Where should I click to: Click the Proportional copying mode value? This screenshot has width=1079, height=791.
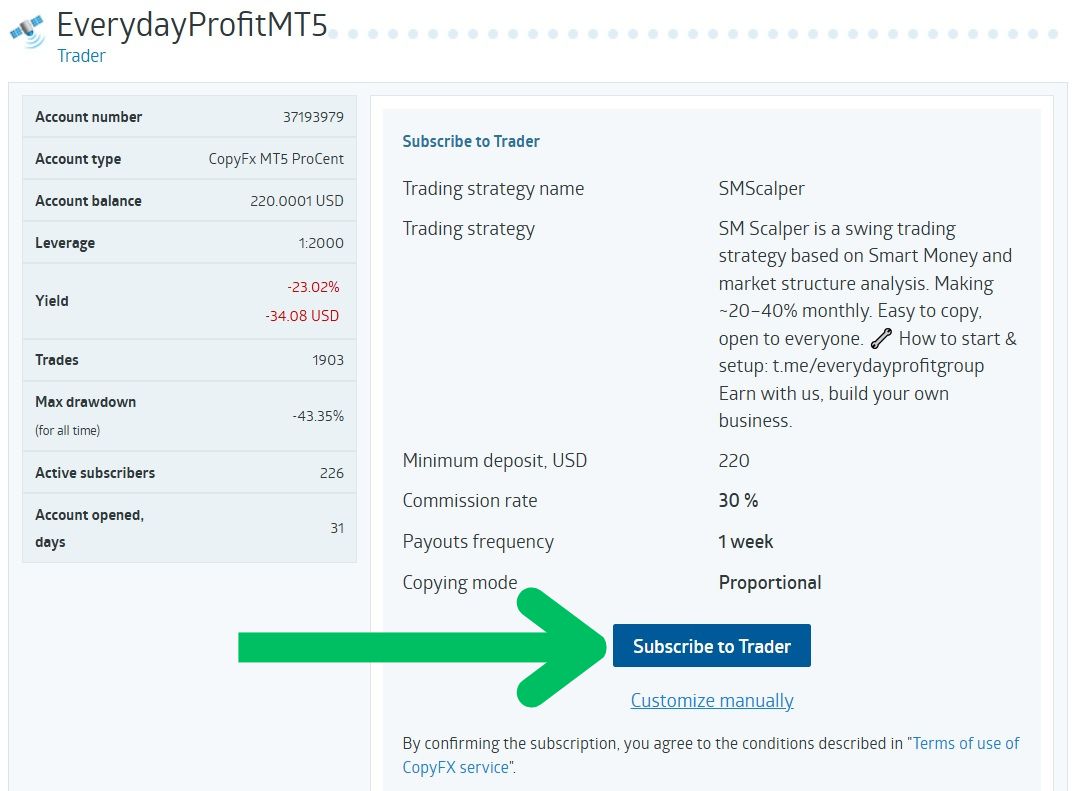pos(770,583)
